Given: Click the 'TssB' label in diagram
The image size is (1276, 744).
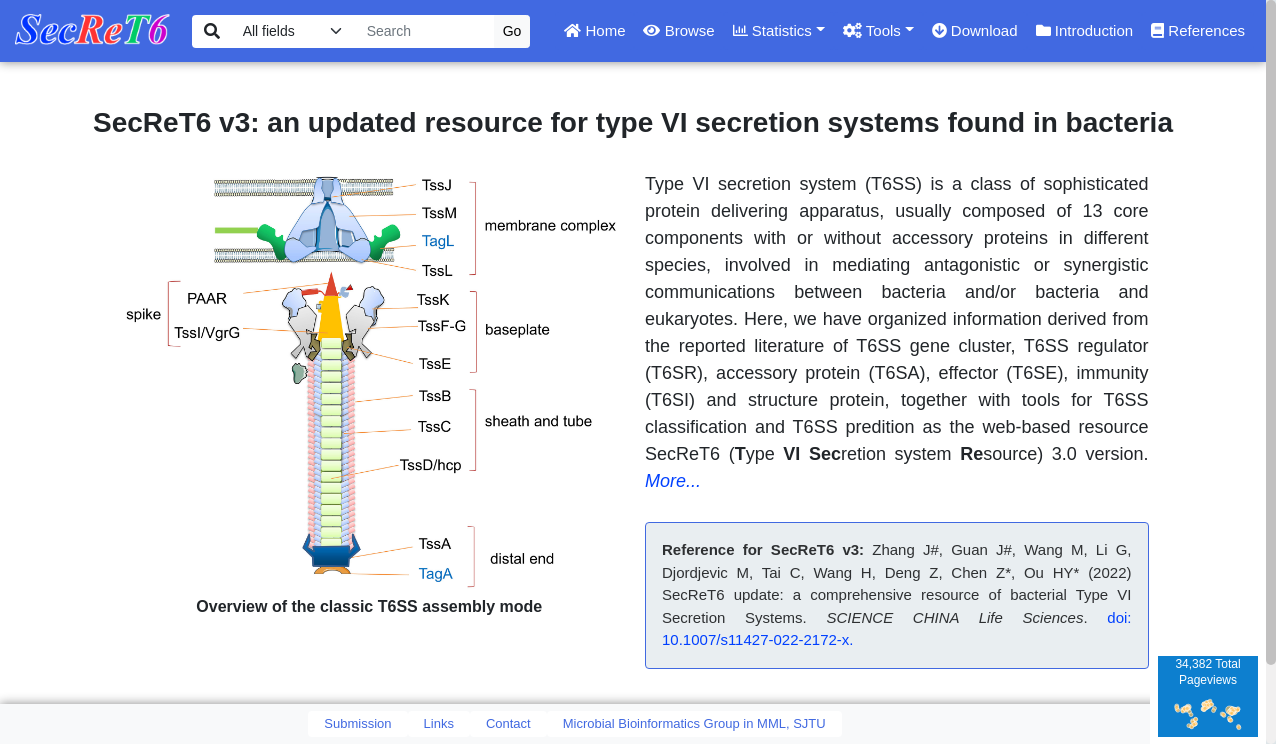Looking at the screenshot, I should point(435,396).
